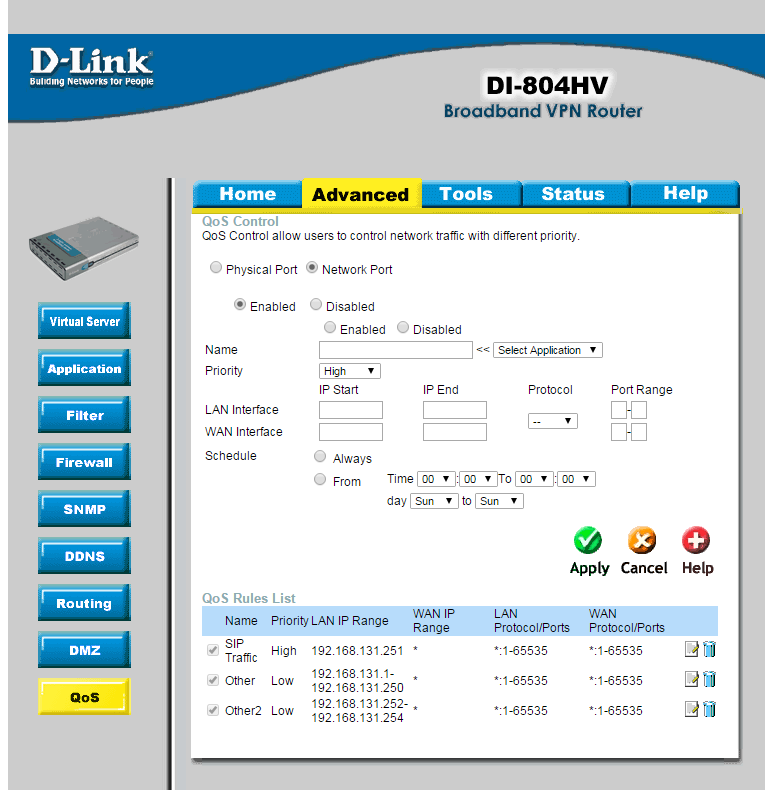Edit the Other QoS rule
The image size is (765, 790).
tap(692, 680)
